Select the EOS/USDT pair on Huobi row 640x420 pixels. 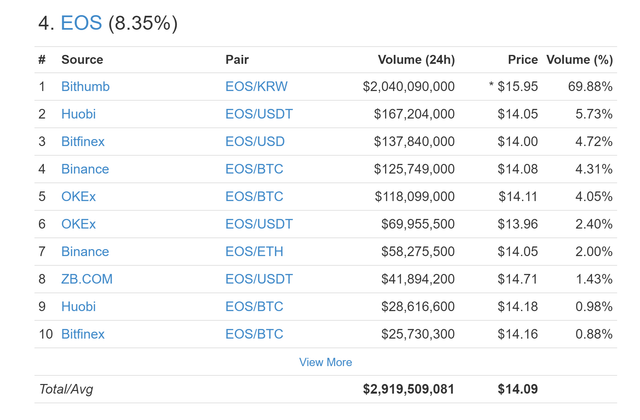[x=259, y=114]
